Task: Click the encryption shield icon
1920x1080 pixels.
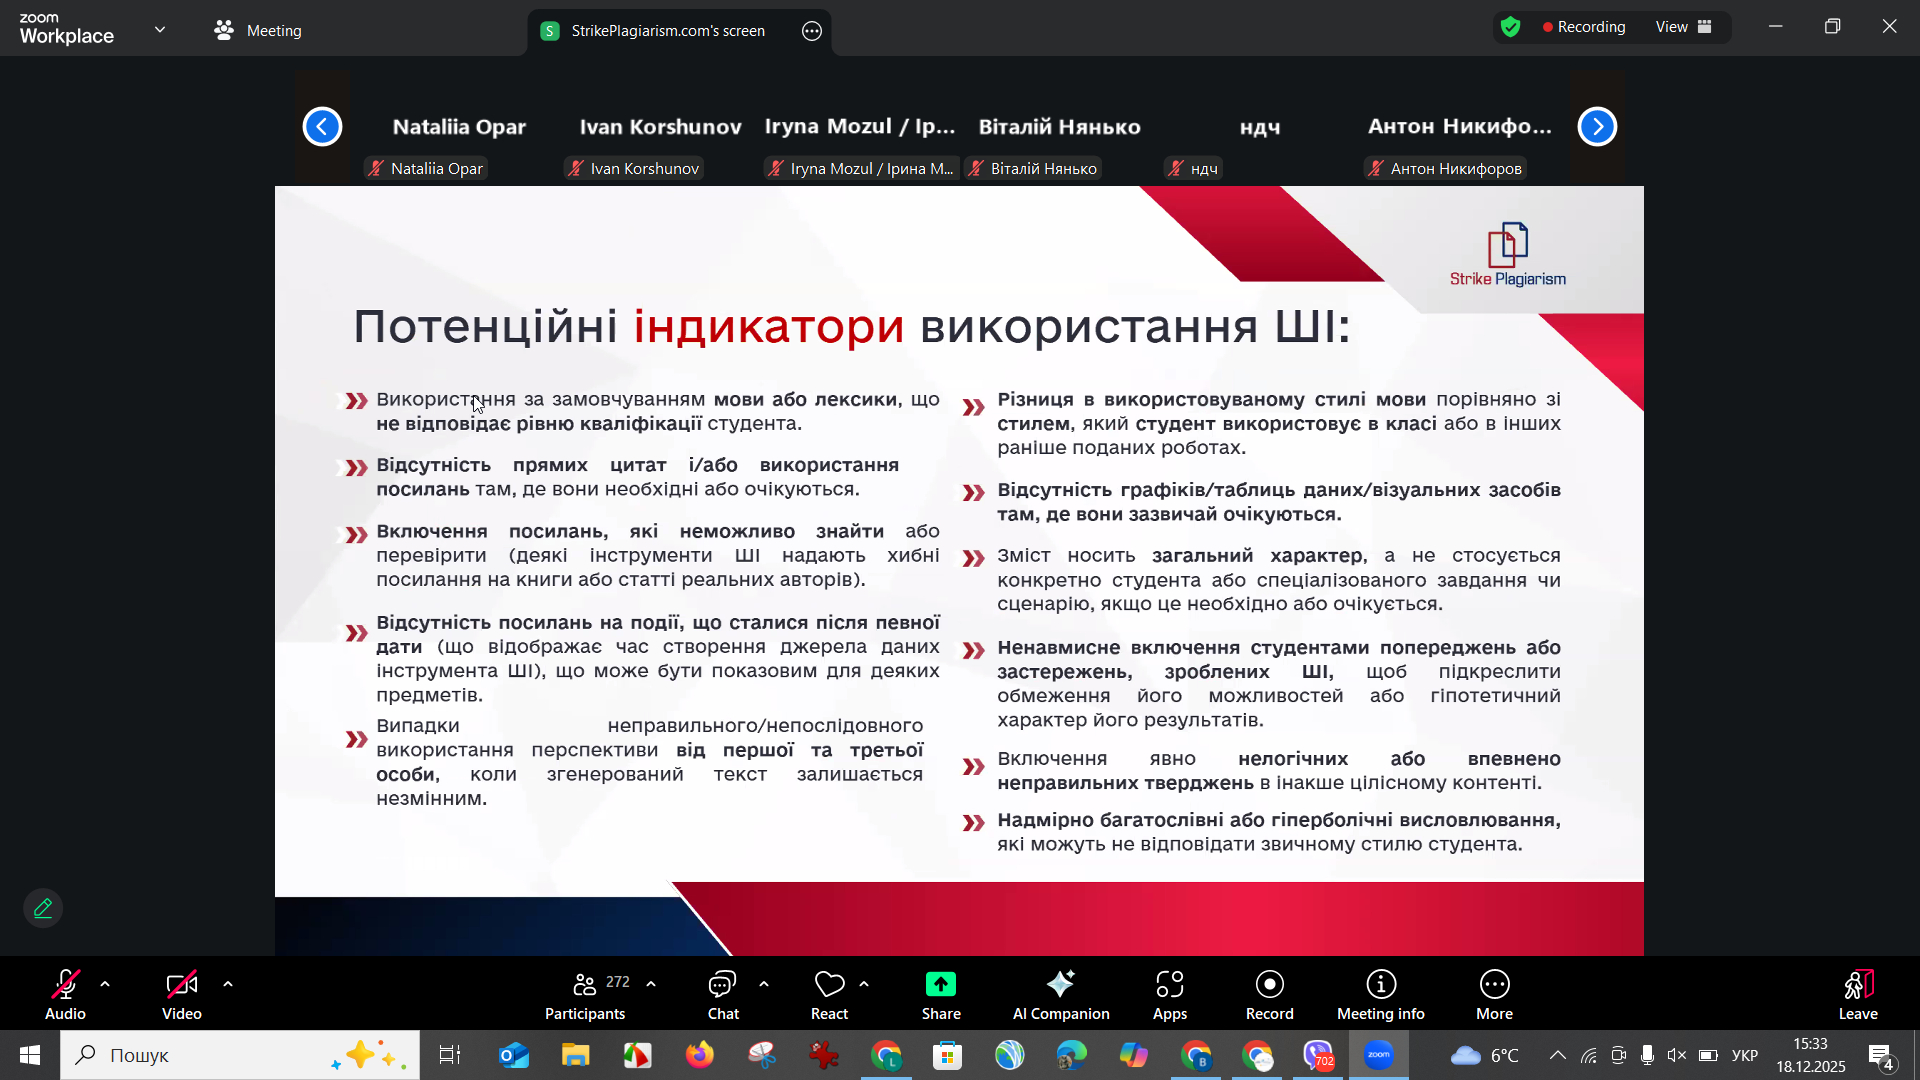Action: click(1510, 27)
